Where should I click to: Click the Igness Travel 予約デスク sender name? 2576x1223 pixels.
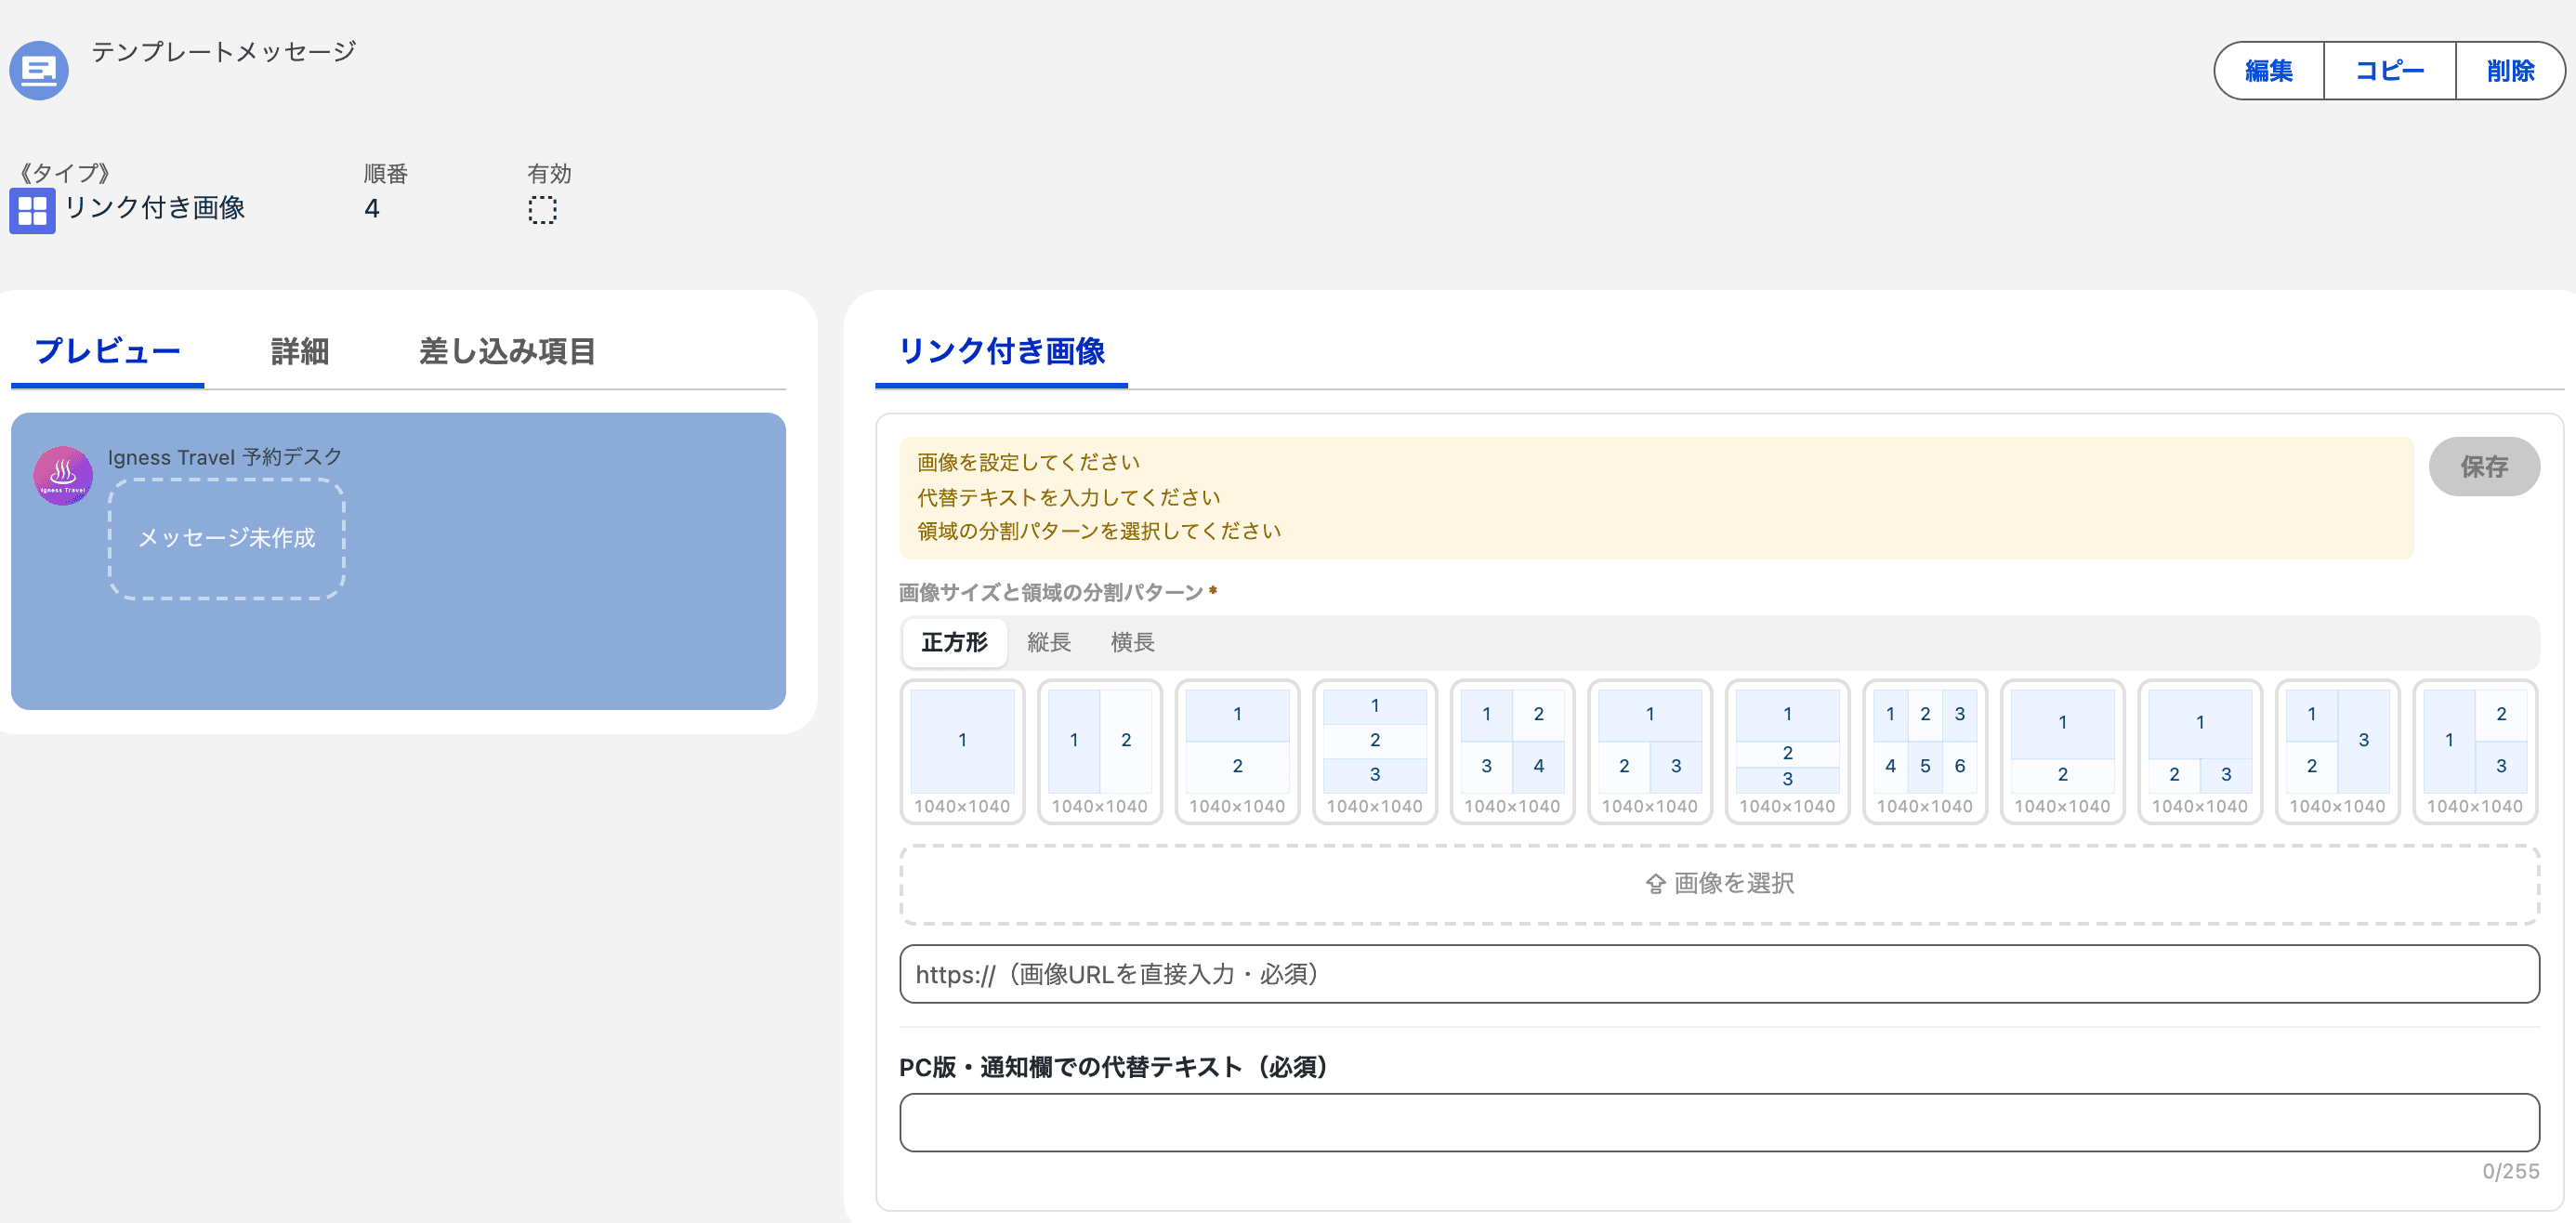[x=225, y=457]
